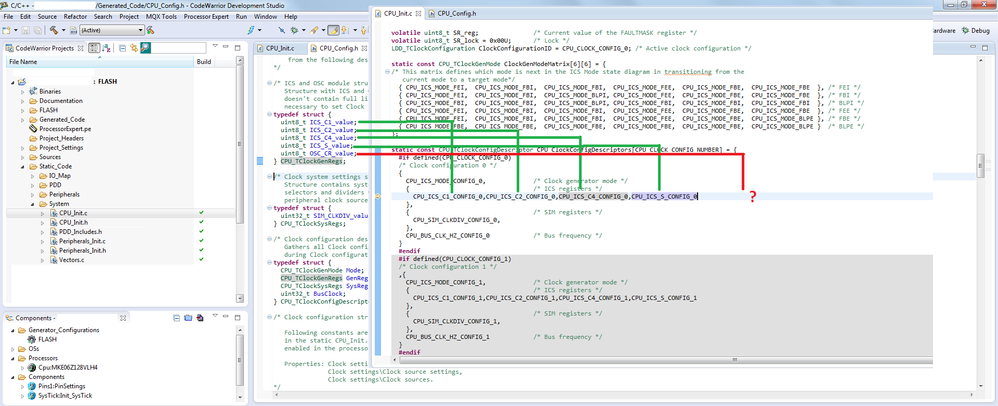The height and width of the screenshot is (406, 998).
Task: Click the alphabetical sort icon in Projects panel
Action: [106, 48]
